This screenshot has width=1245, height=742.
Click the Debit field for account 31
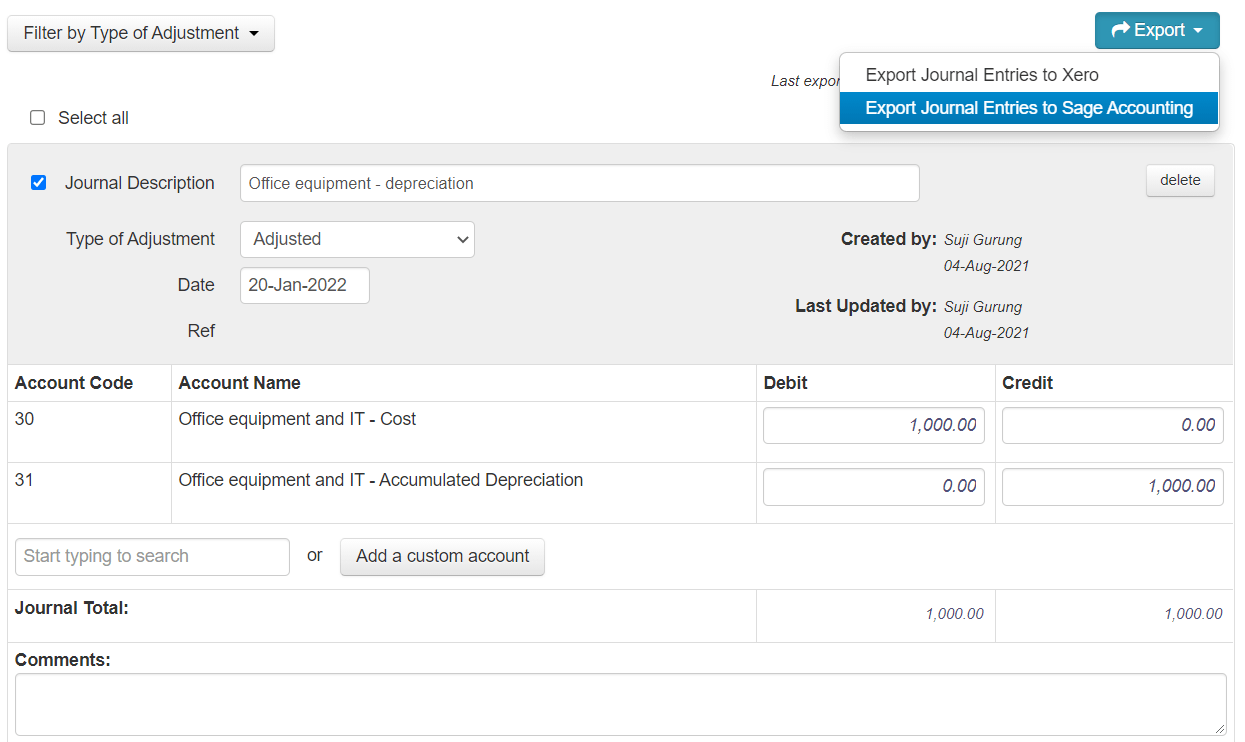tap(873, 486)
